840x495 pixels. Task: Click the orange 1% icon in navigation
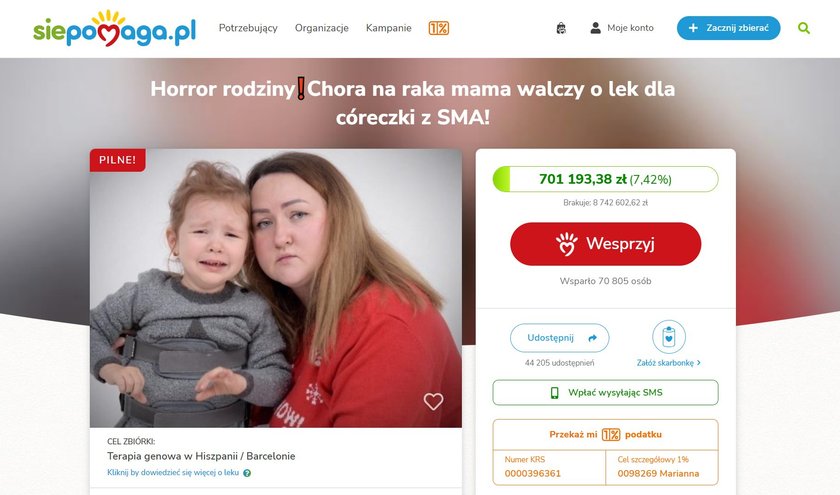tap(439, 28)
